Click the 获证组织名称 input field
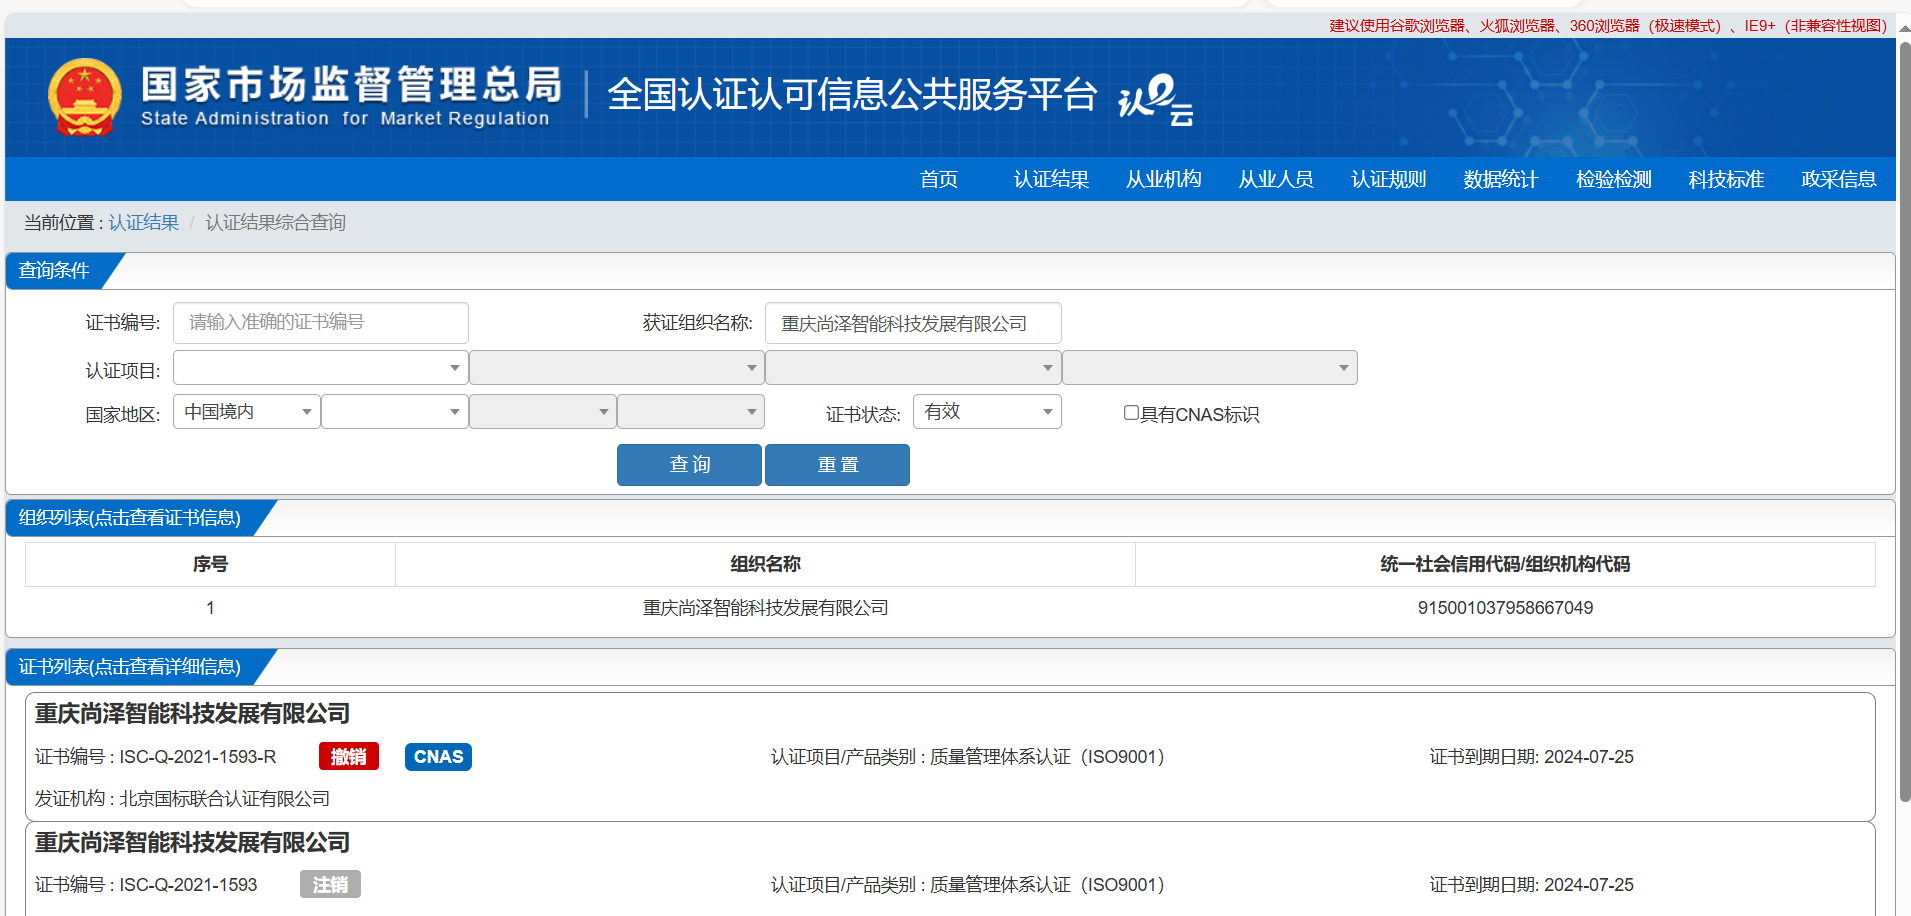Viewport: 1911px width, 916px height. click(913, 323)
